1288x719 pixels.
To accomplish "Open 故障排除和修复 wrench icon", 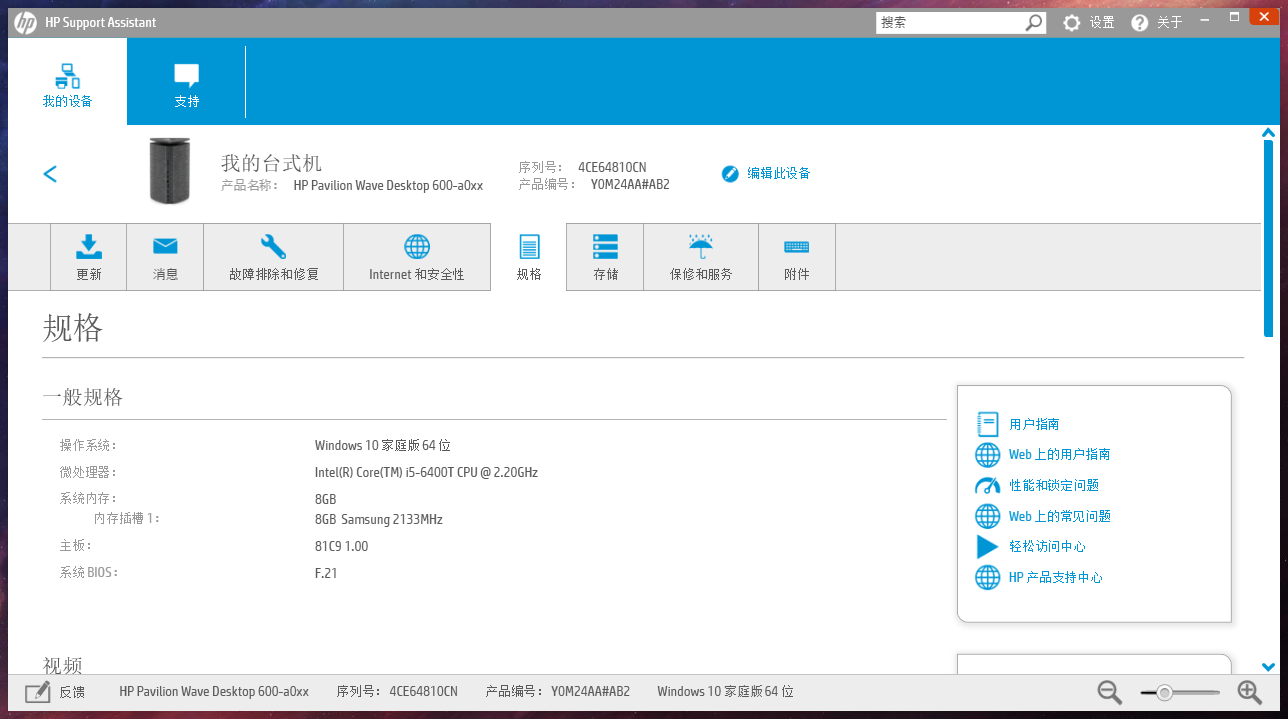I will 273,246.
